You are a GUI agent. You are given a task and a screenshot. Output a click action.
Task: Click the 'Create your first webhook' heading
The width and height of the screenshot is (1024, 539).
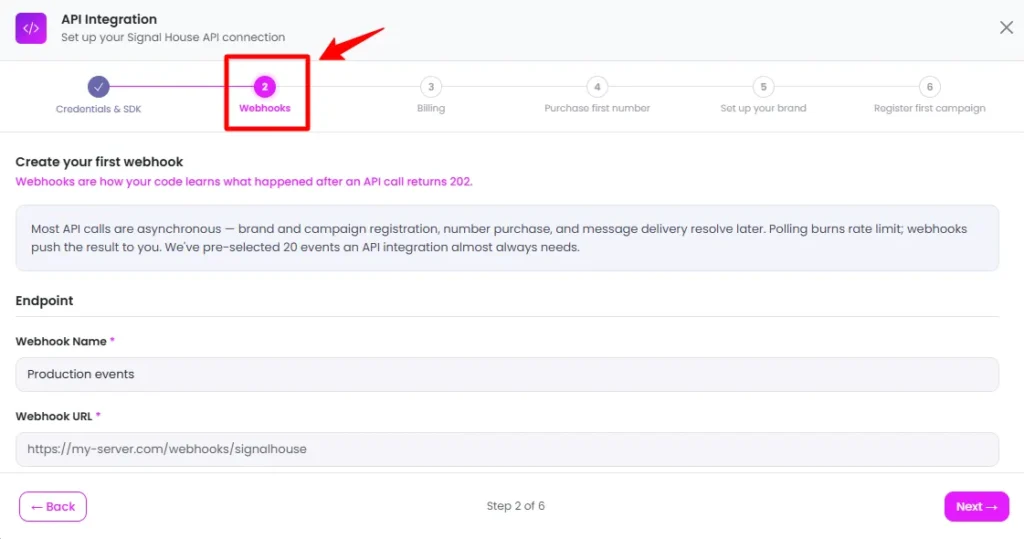pos(99,161)
